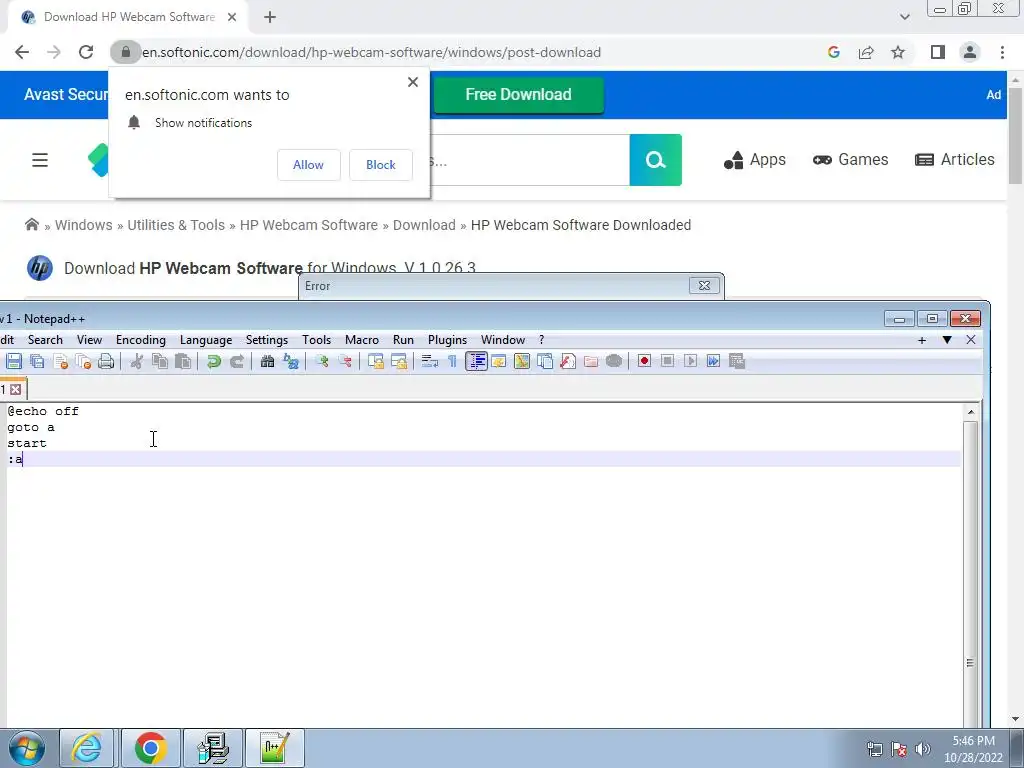
Task: Open Macro menu in Notepad++
Action: coord(362,340)
